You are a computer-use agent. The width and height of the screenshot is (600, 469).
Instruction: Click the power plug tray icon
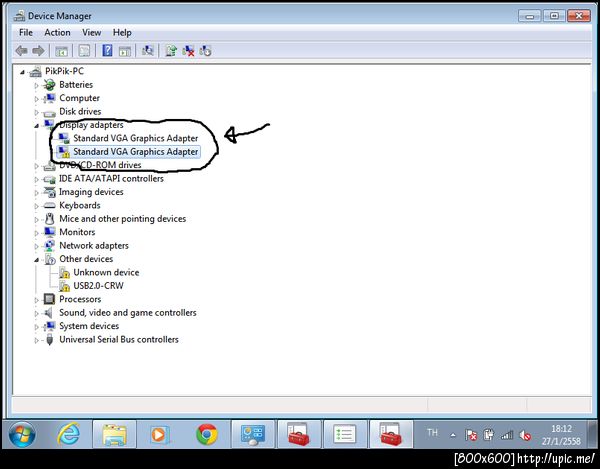click(x=489, y=435)
